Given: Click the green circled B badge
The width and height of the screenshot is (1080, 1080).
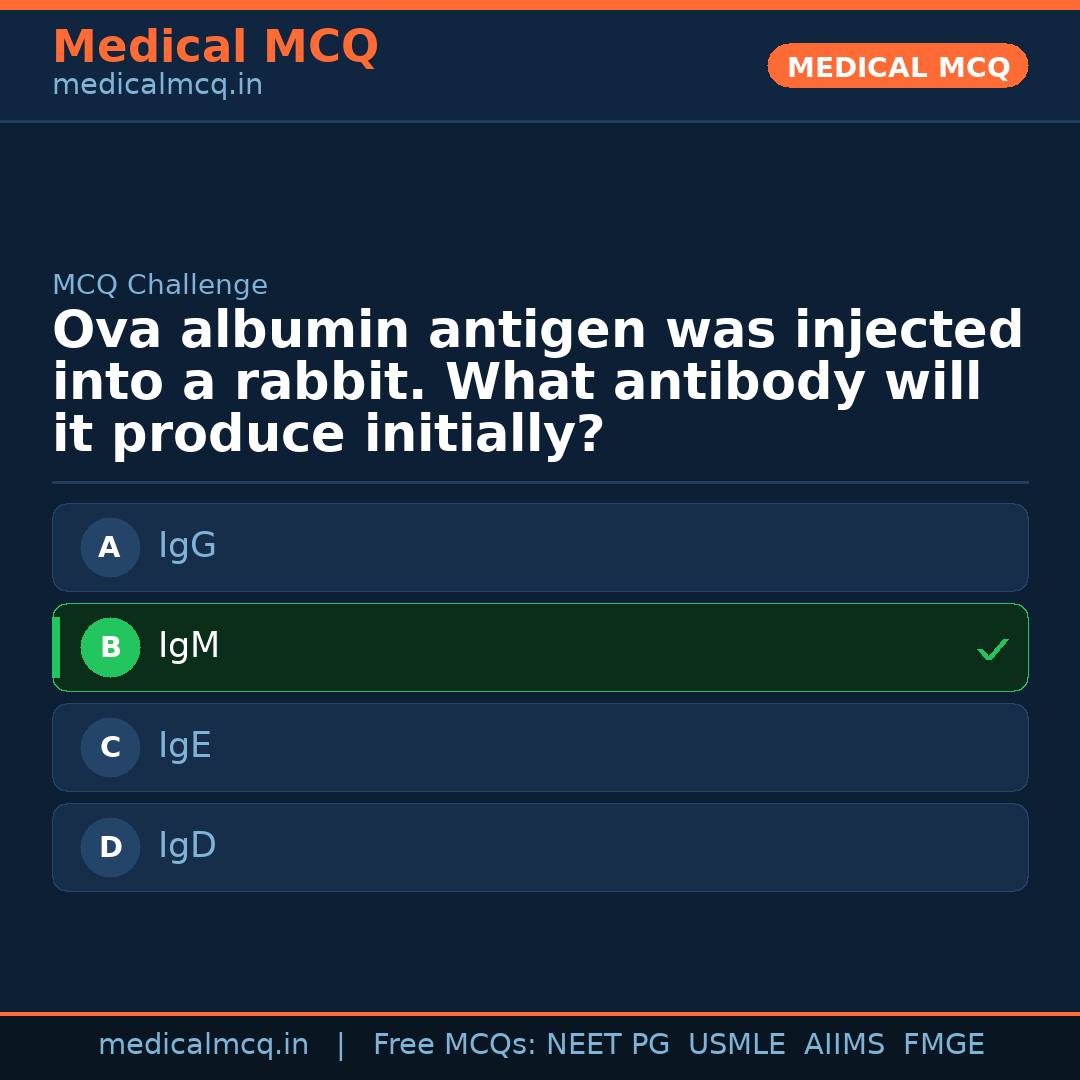Looking at the screenshot, I should 110,647.
